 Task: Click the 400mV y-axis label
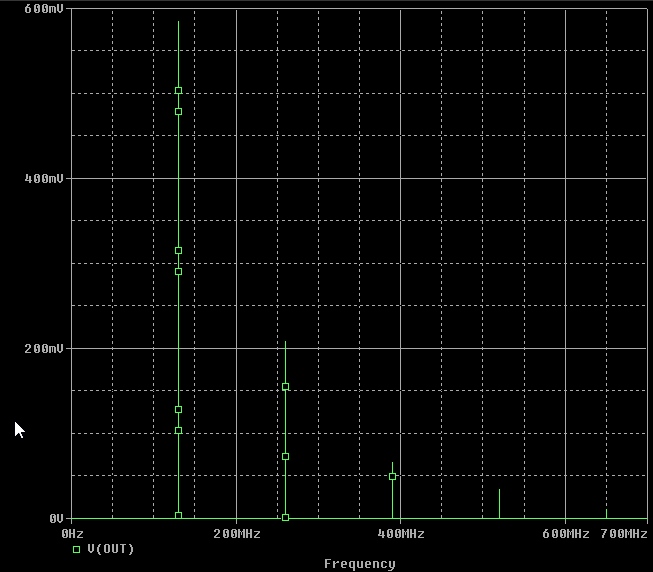44,179
